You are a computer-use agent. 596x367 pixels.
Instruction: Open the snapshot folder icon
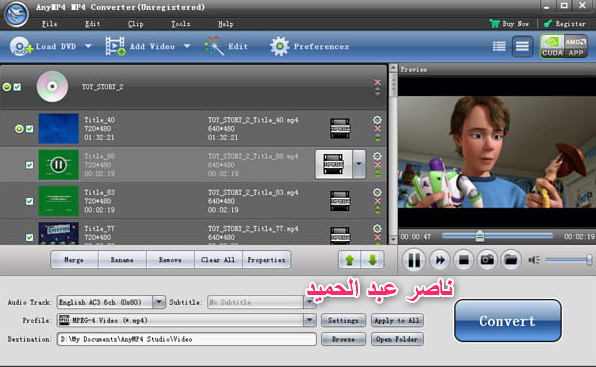pyautogui.click(x=511, y=260)
